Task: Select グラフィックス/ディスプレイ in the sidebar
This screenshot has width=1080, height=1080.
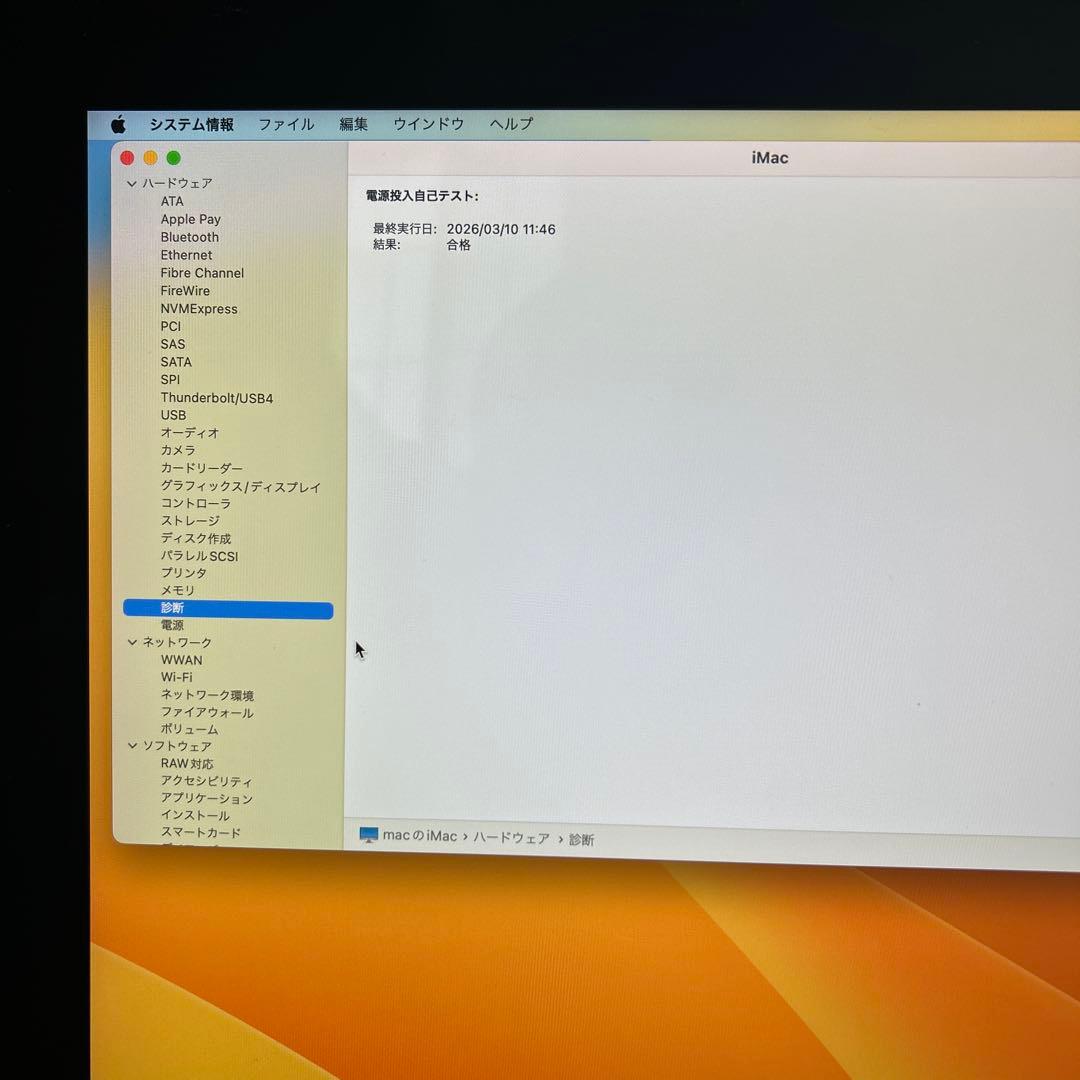Action: coord(241,487)
